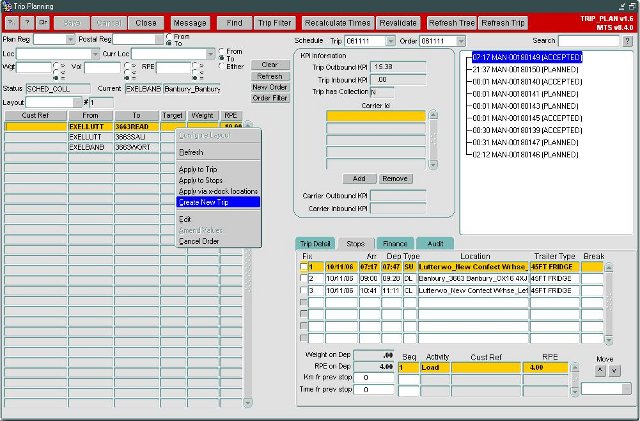The height and width of the screenshot is (421, 640).
Task: Click the Clear button above Refresh
Action: [x=270, y=65]
